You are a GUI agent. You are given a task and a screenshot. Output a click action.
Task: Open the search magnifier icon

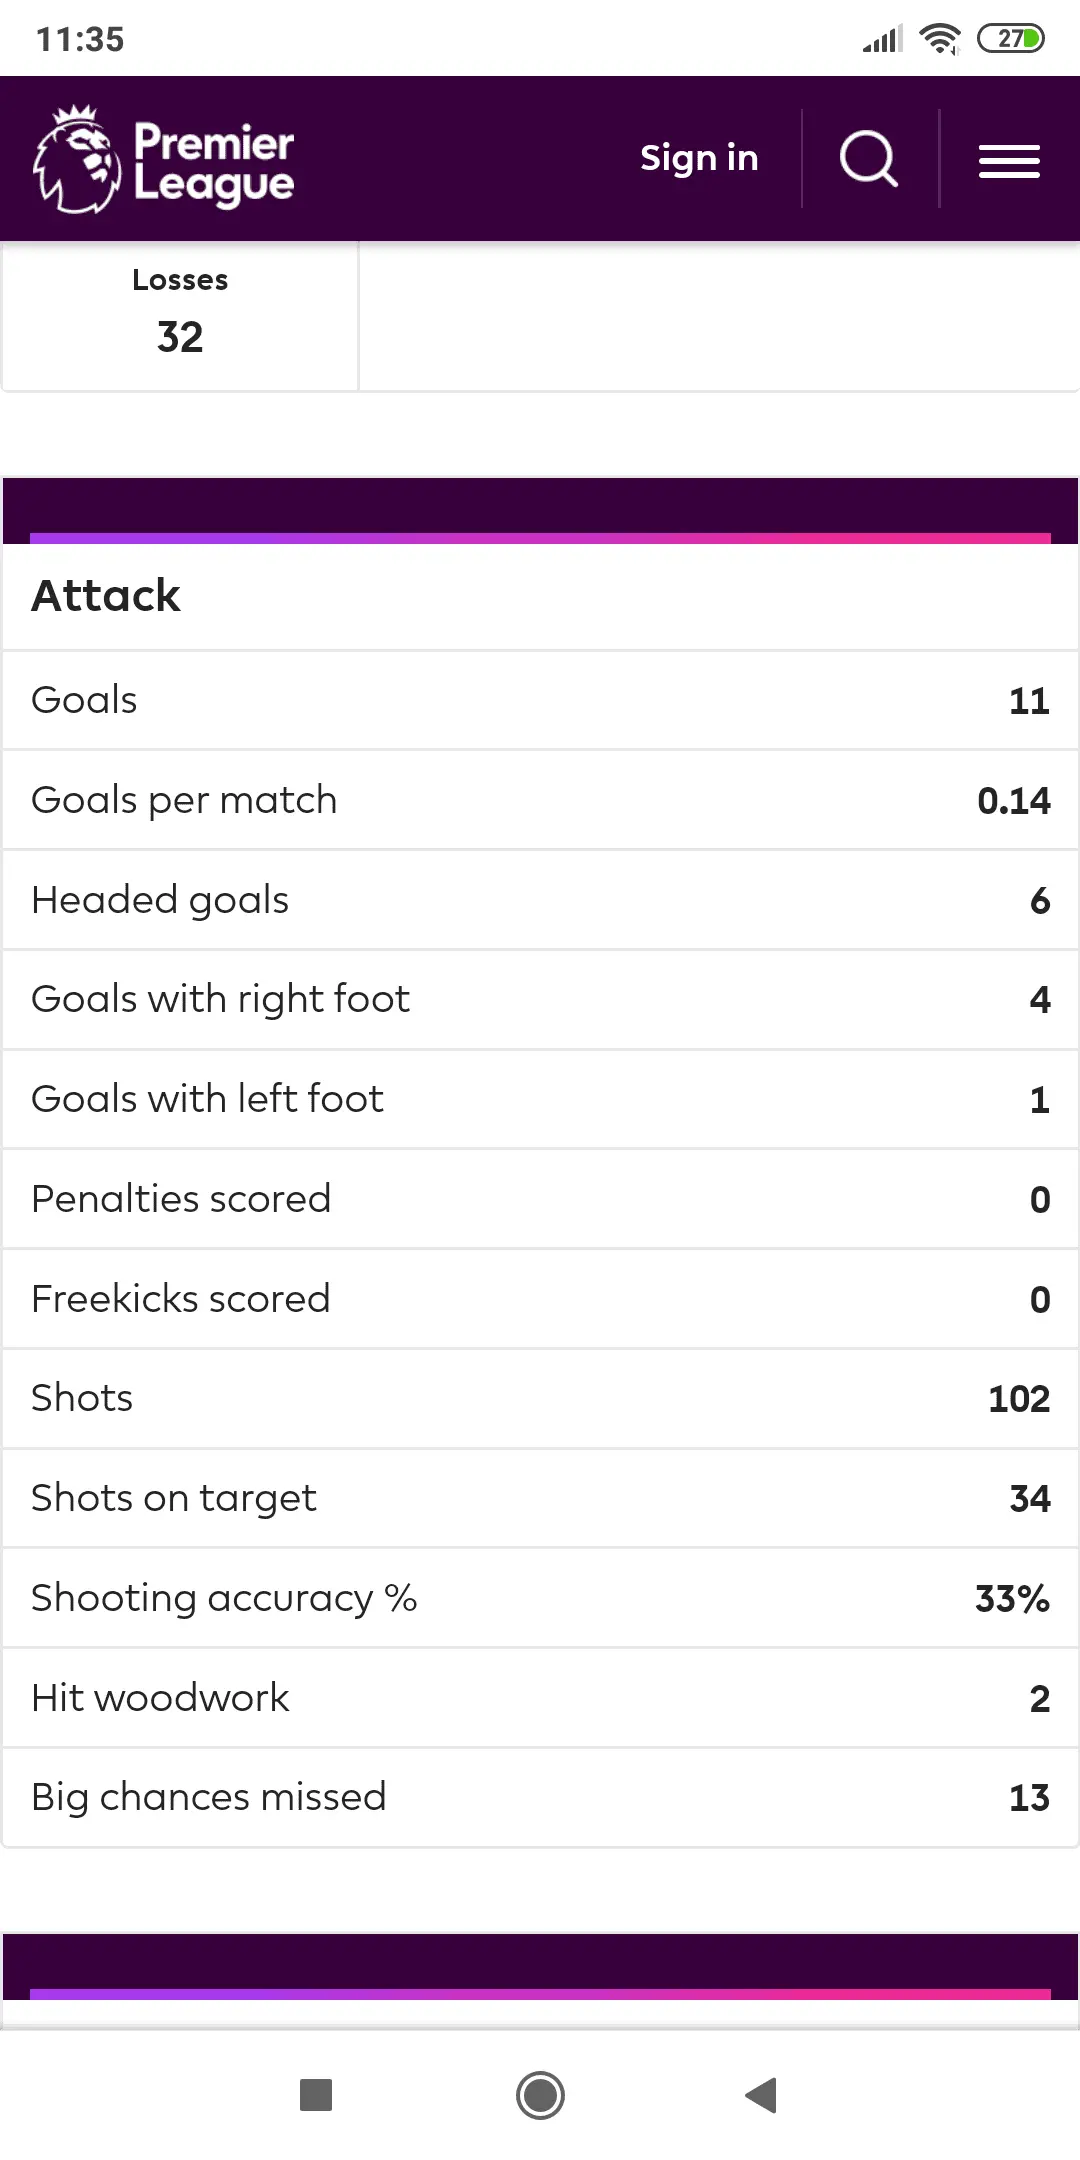868,159
